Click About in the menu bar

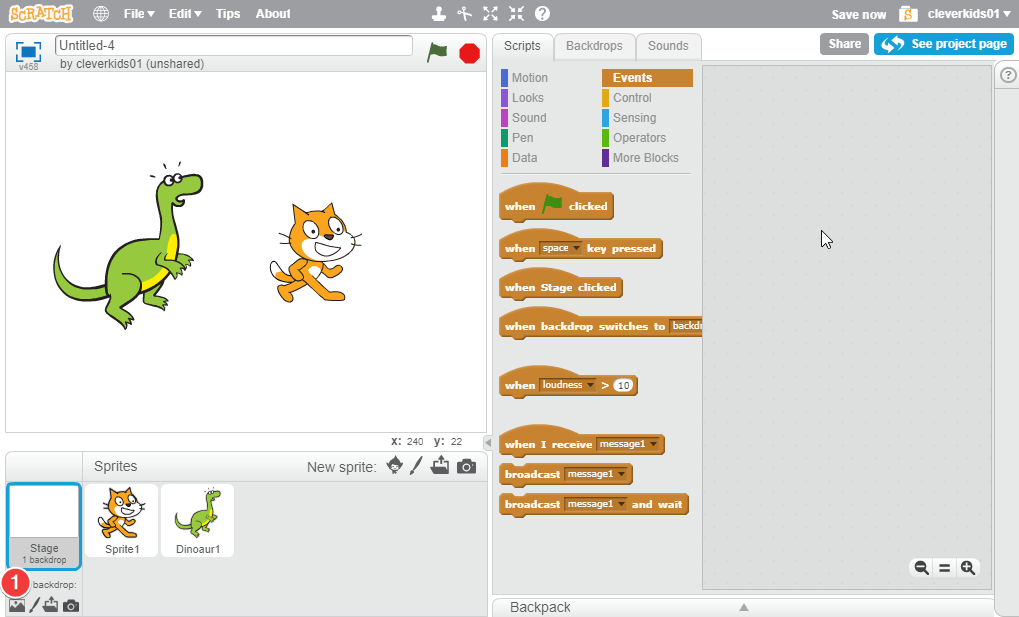pos(273,14)
